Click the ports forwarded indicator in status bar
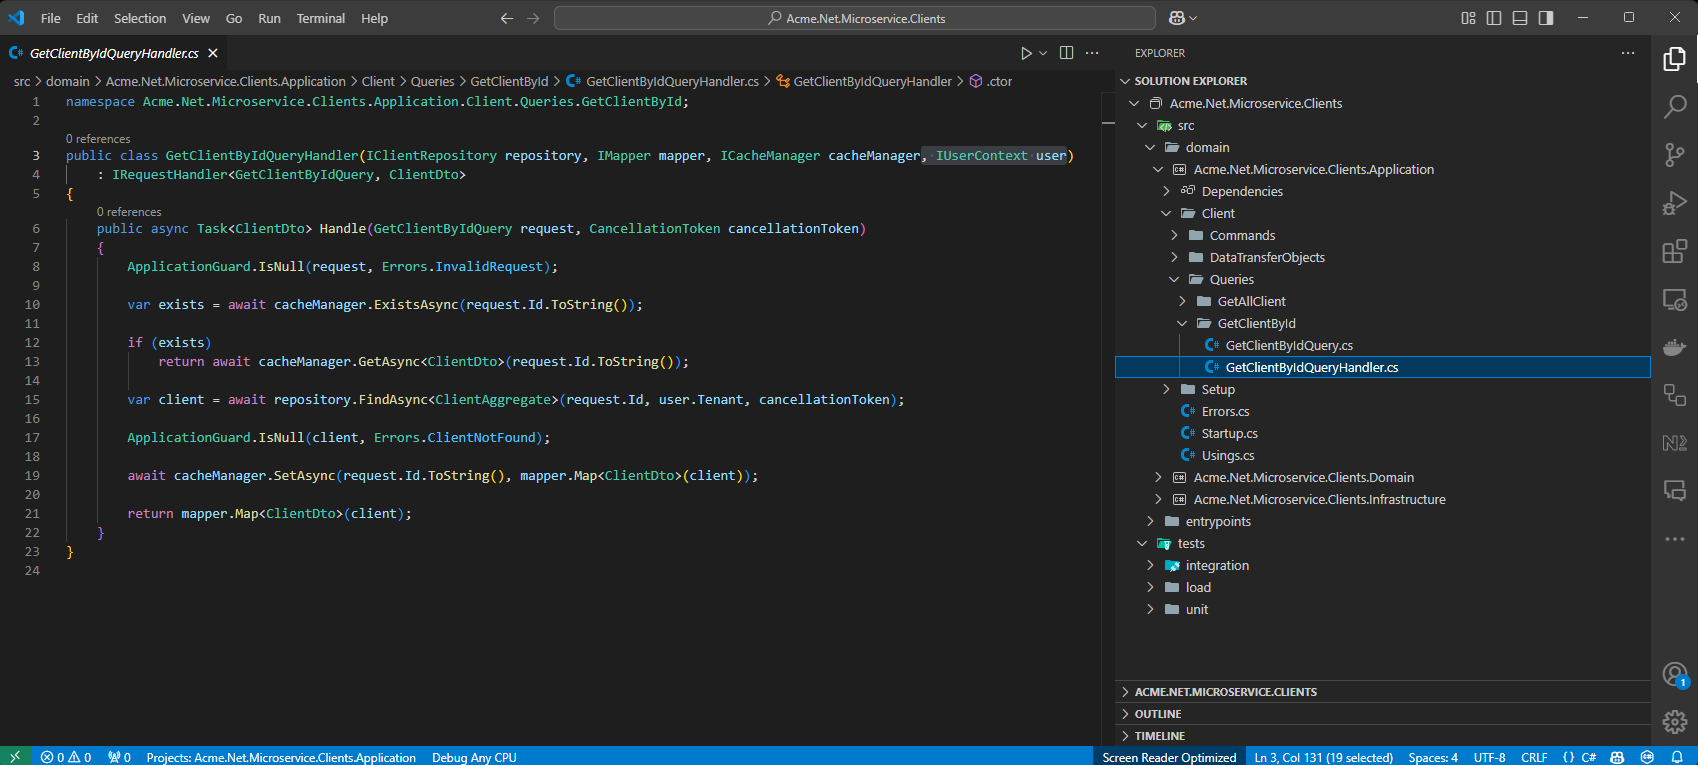Viewport: 1698px width, 765px height. (x=120, y=757)
